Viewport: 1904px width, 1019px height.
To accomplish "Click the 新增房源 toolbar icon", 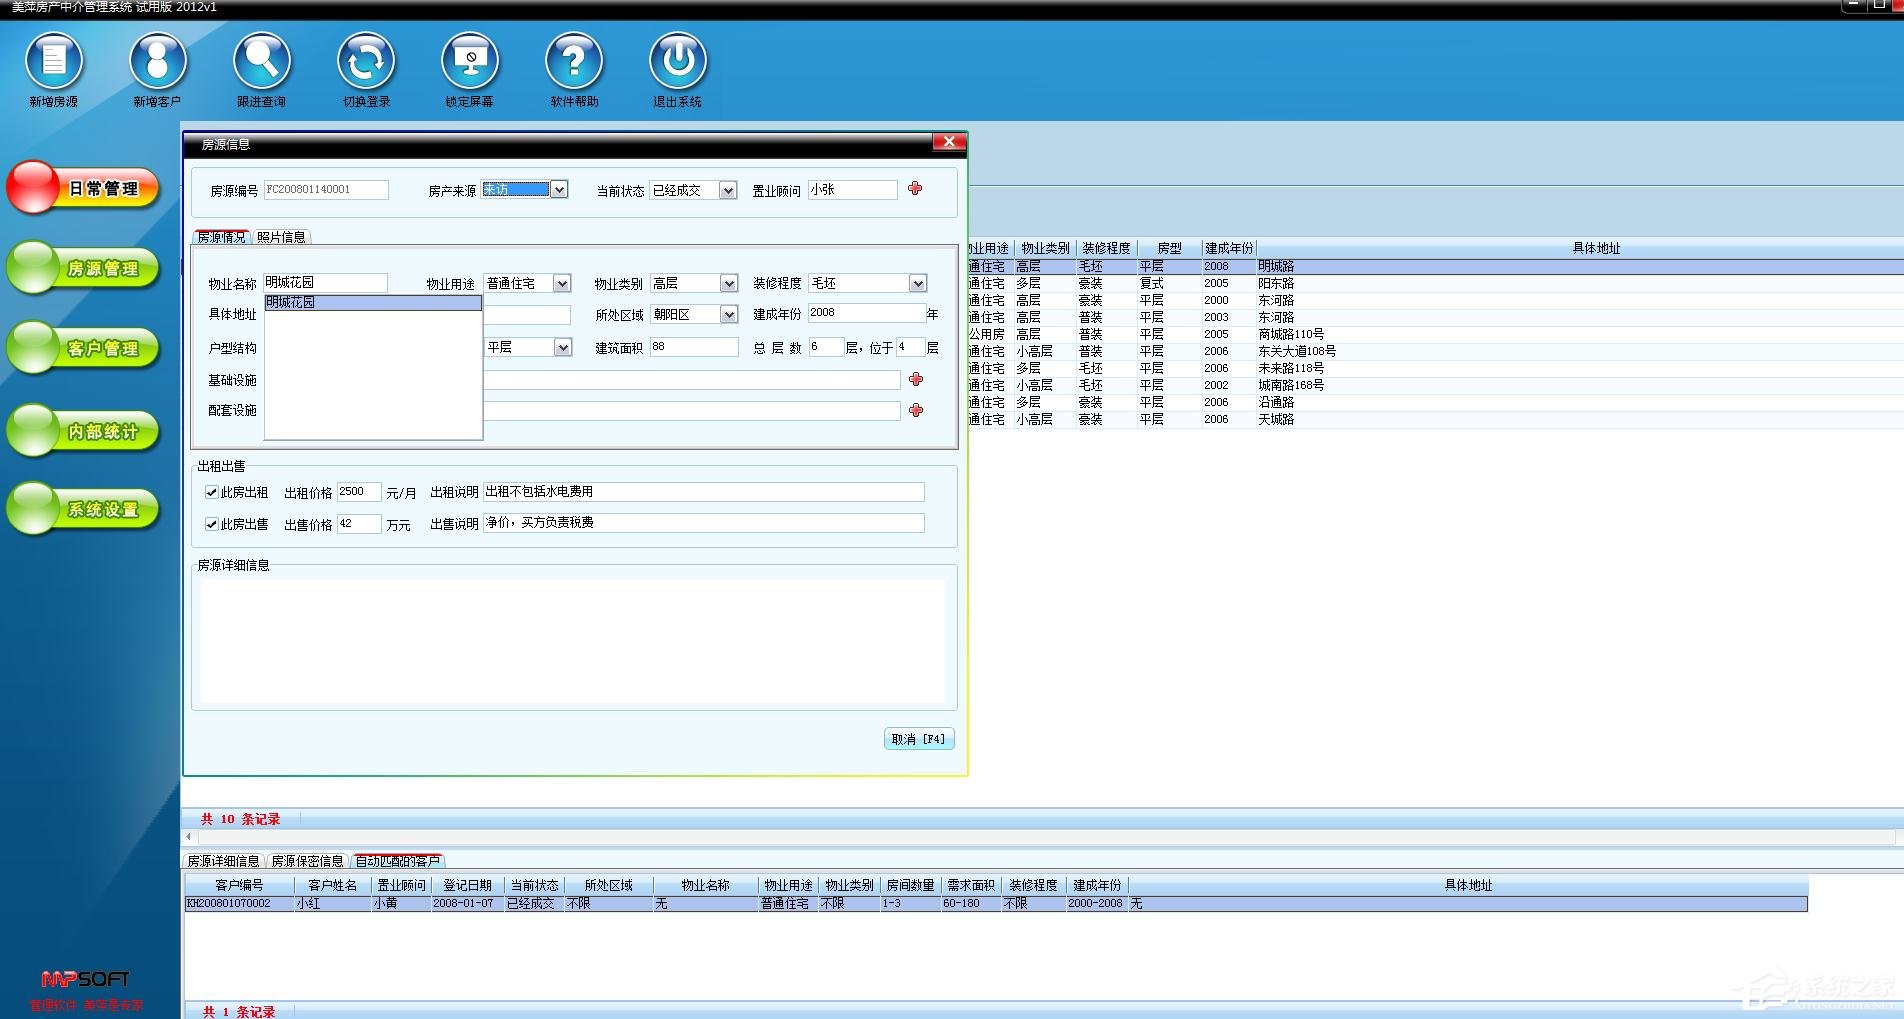I will pyautogui.click(x=54, y=61).
